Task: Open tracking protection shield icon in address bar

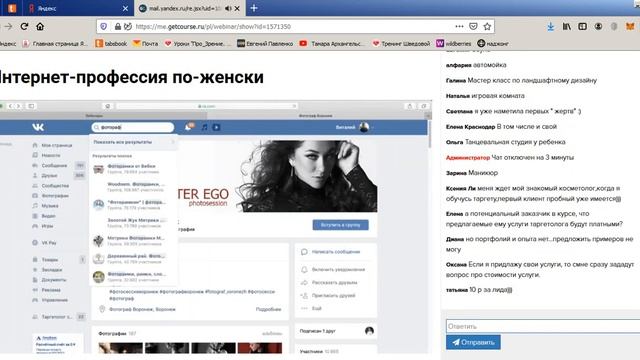Action: [104, 27]
